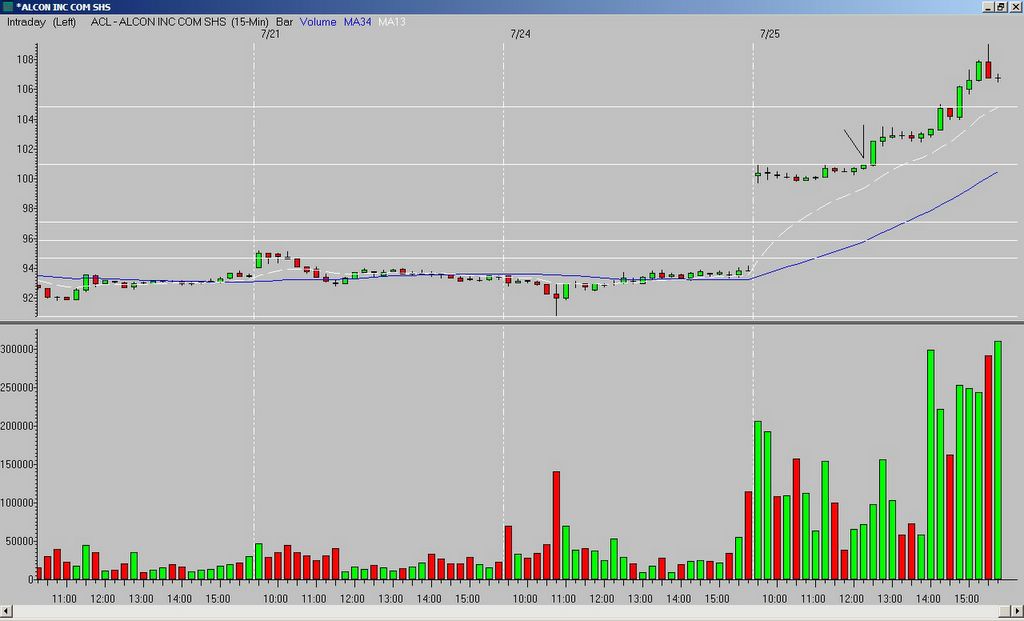Click the chart window icon in title bar

[7, 7]
